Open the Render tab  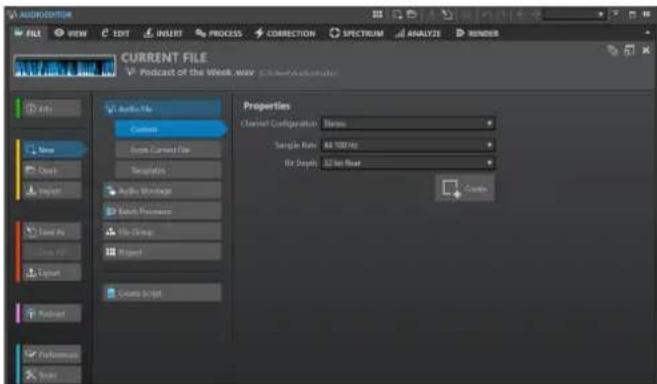[x=477, y=33]
